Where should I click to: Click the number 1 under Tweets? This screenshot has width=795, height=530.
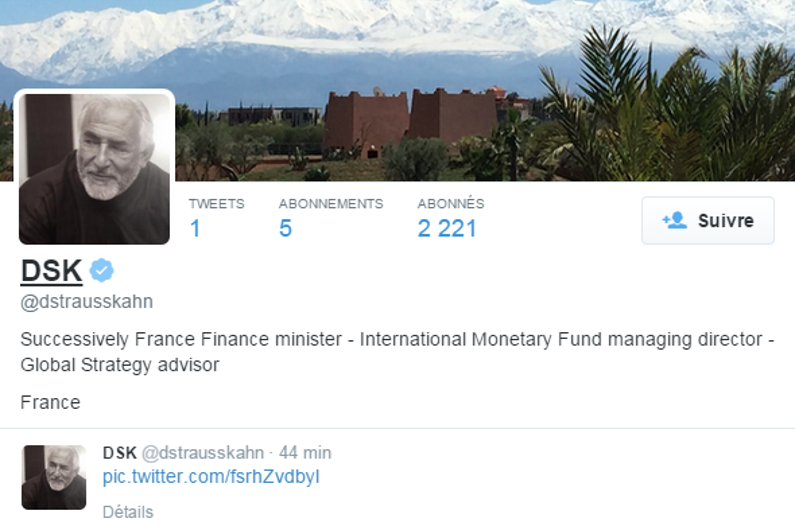[x=195, y=228]
